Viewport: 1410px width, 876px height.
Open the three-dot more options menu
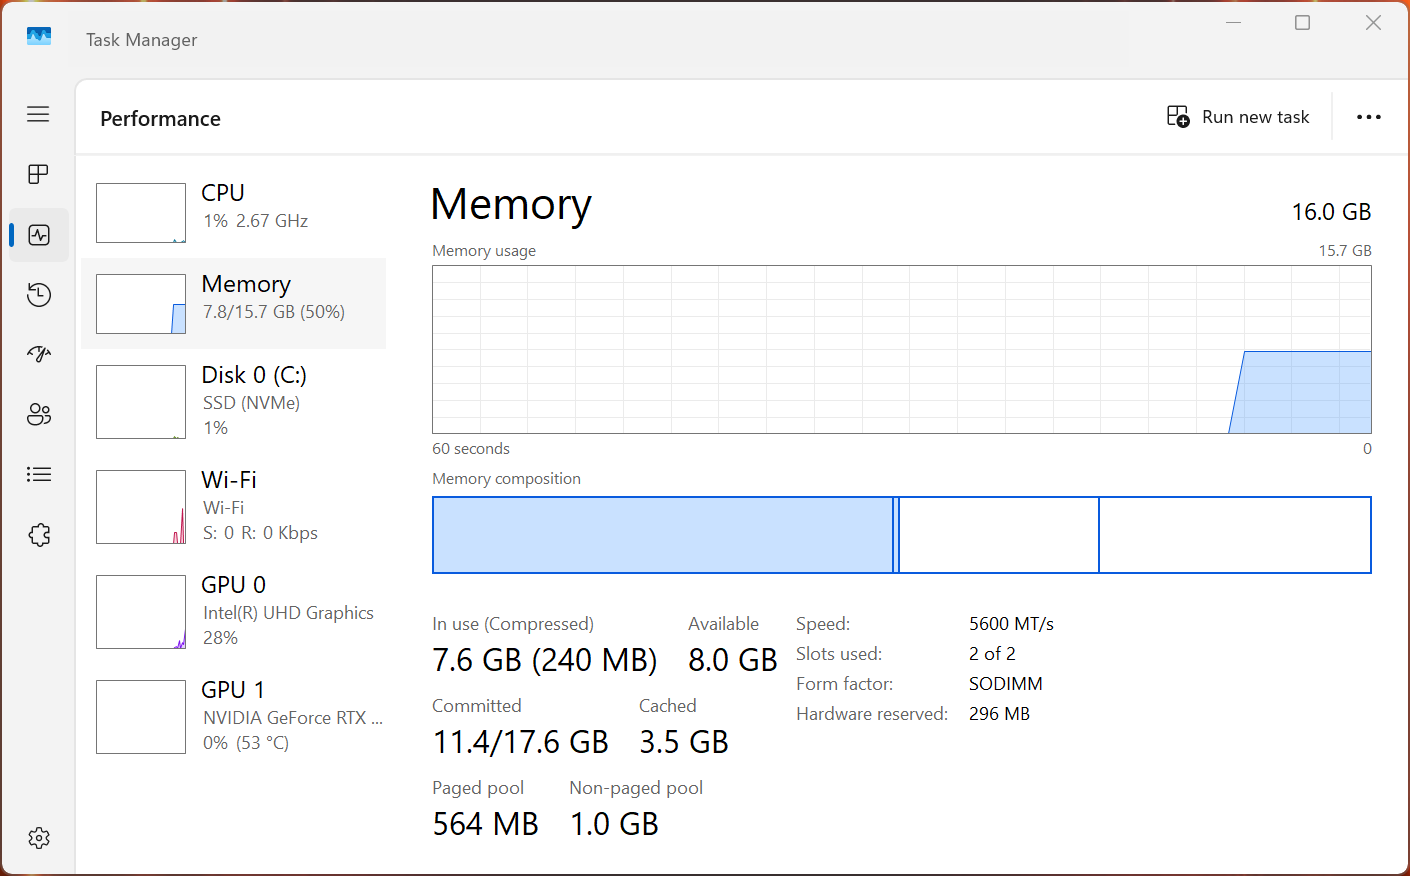tap(1368, 117)
